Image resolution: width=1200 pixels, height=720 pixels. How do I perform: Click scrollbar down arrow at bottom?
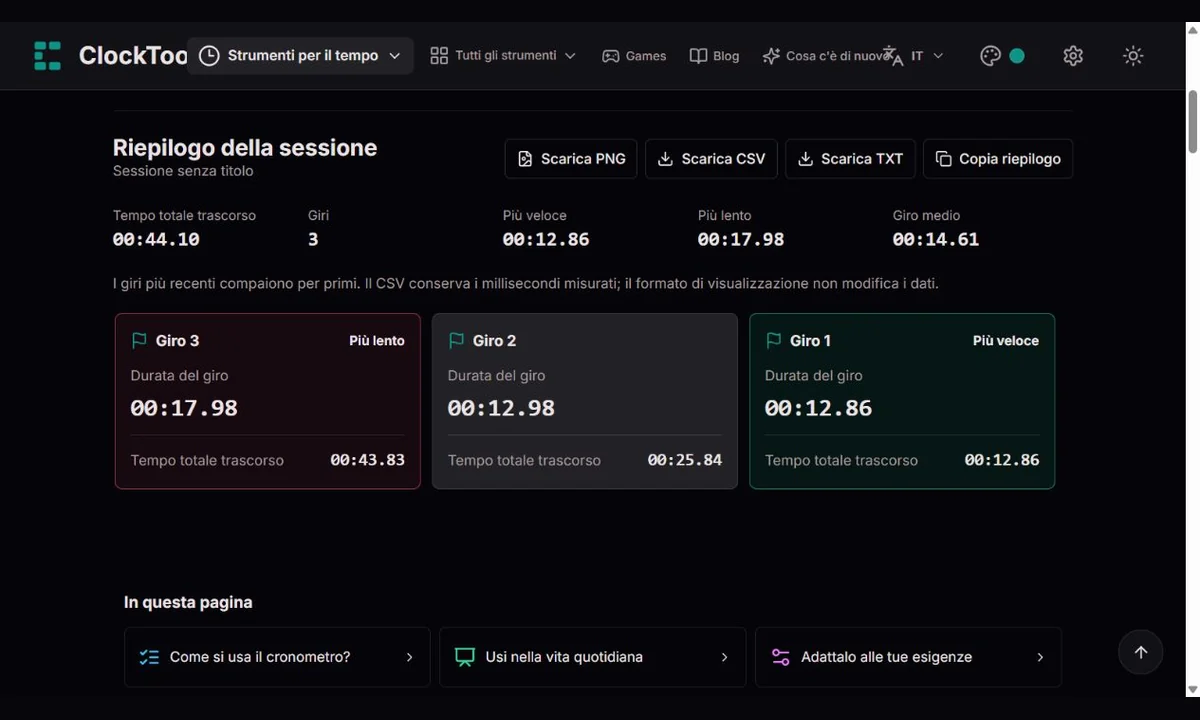[x=1192, y=689]
